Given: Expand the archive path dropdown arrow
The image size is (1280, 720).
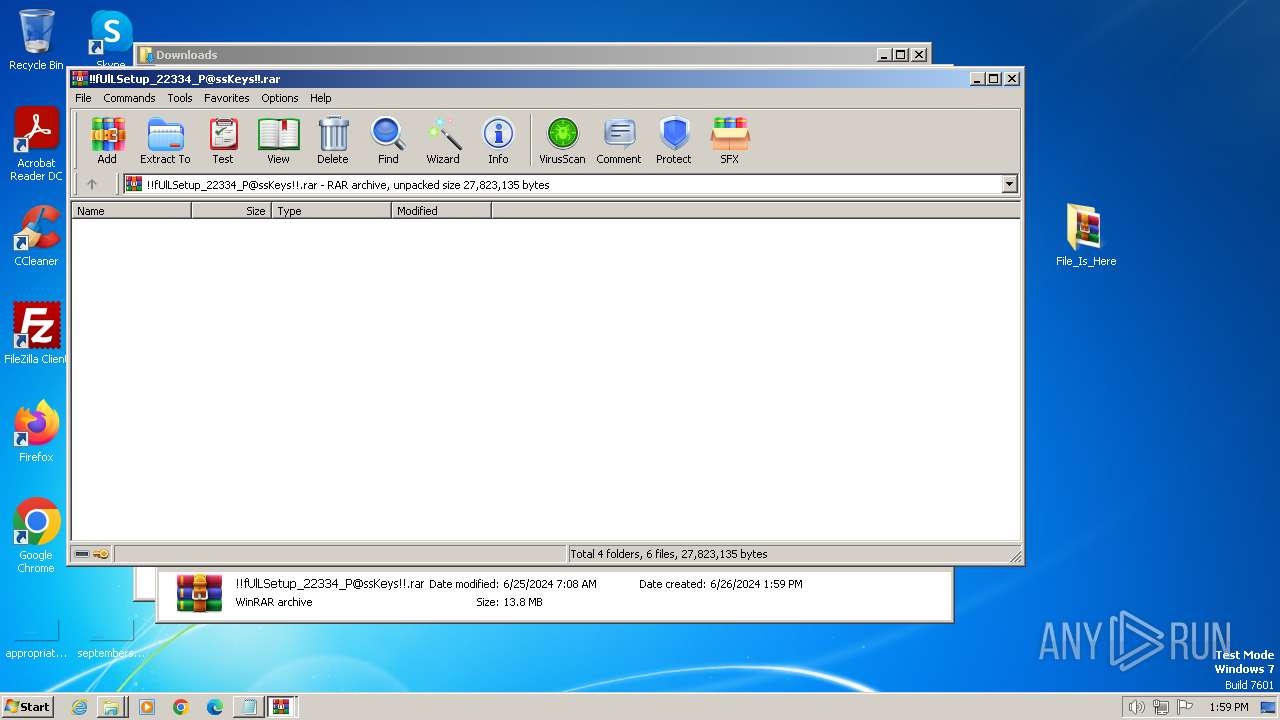Looking at the screenshot, I should tap(1009, 184).
